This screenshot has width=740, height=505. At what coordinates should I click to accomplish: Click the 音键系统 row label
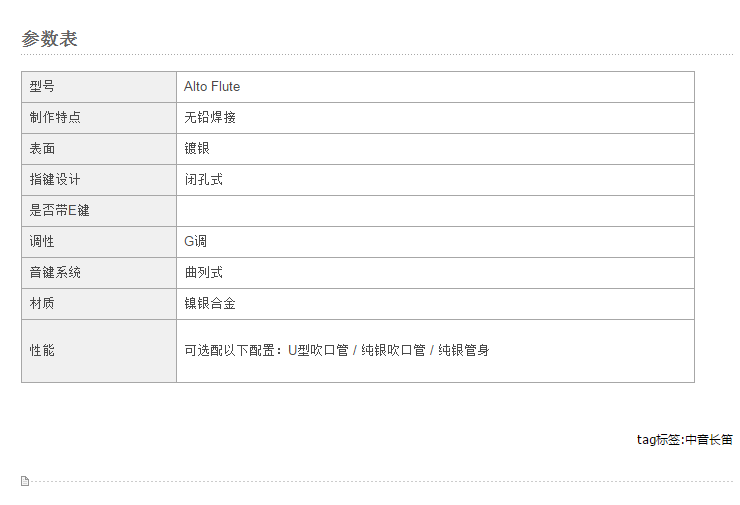99,273
